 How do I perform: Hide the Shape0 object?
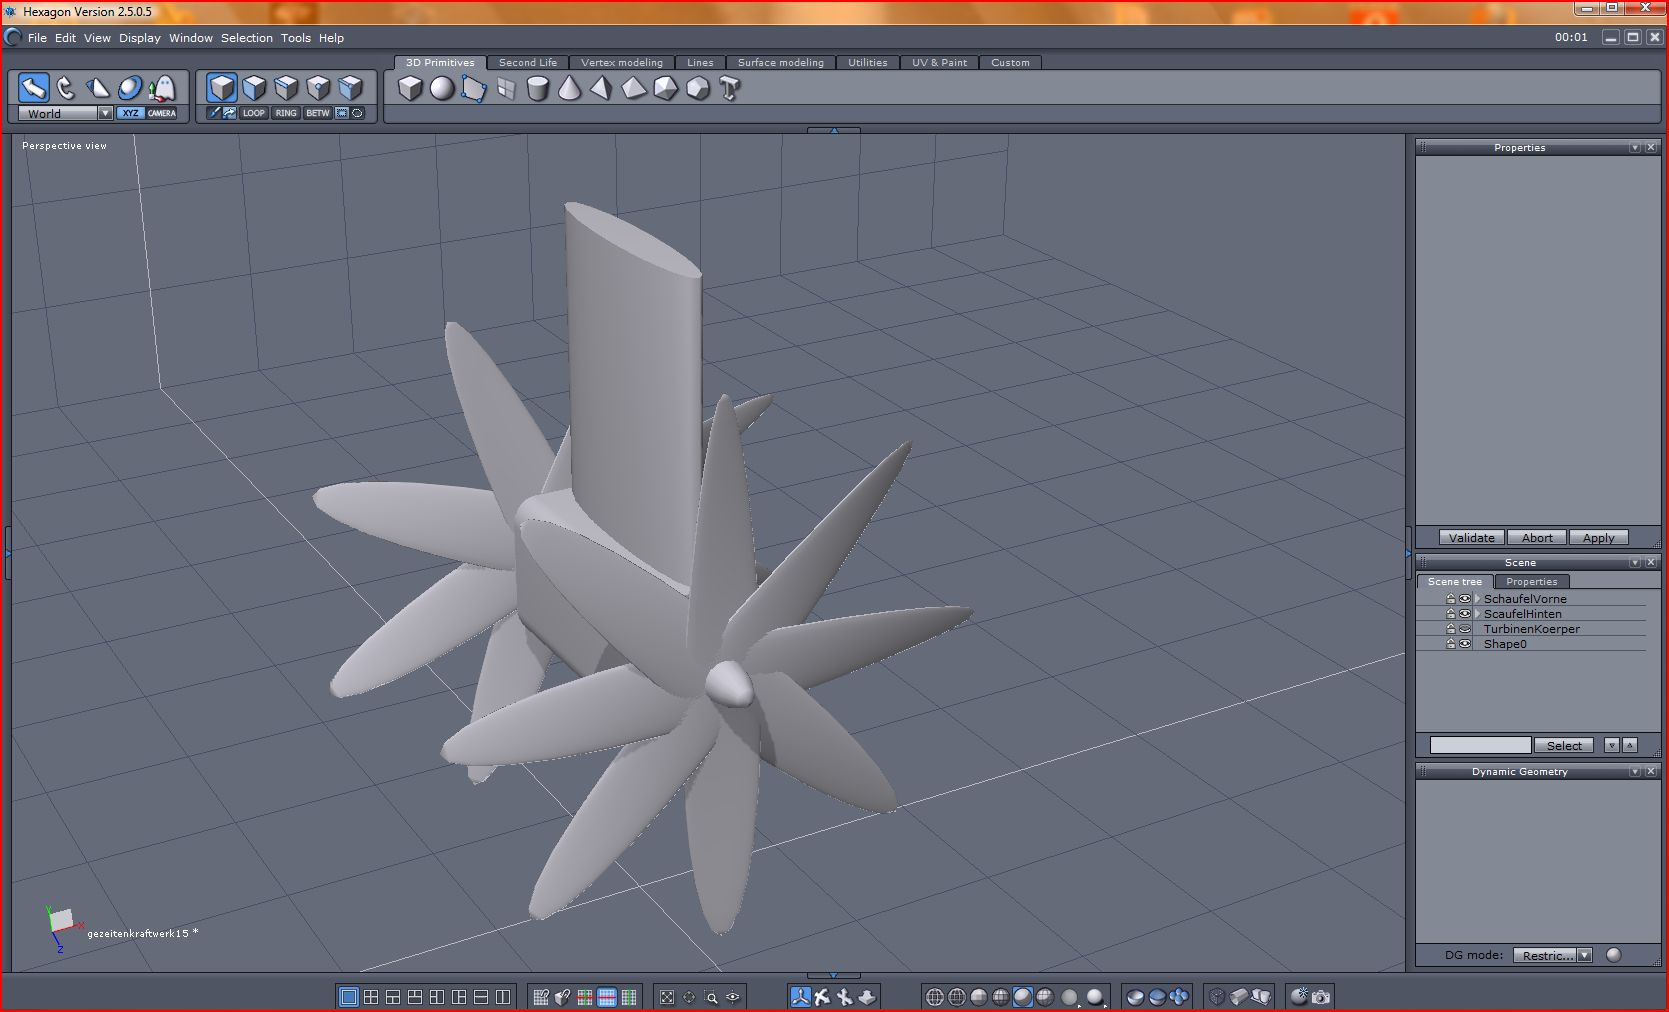click(1465, 644)
